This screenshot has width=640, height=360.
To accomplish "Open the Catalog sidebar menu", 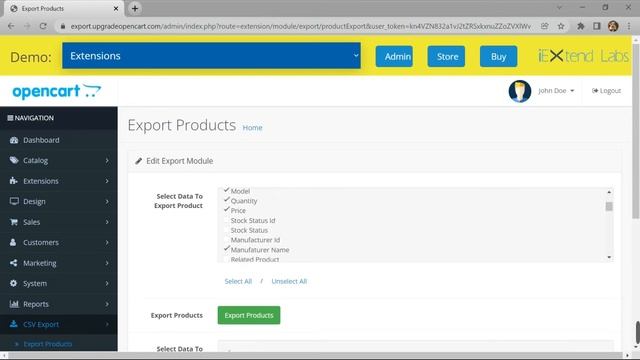I will point(59,160).
